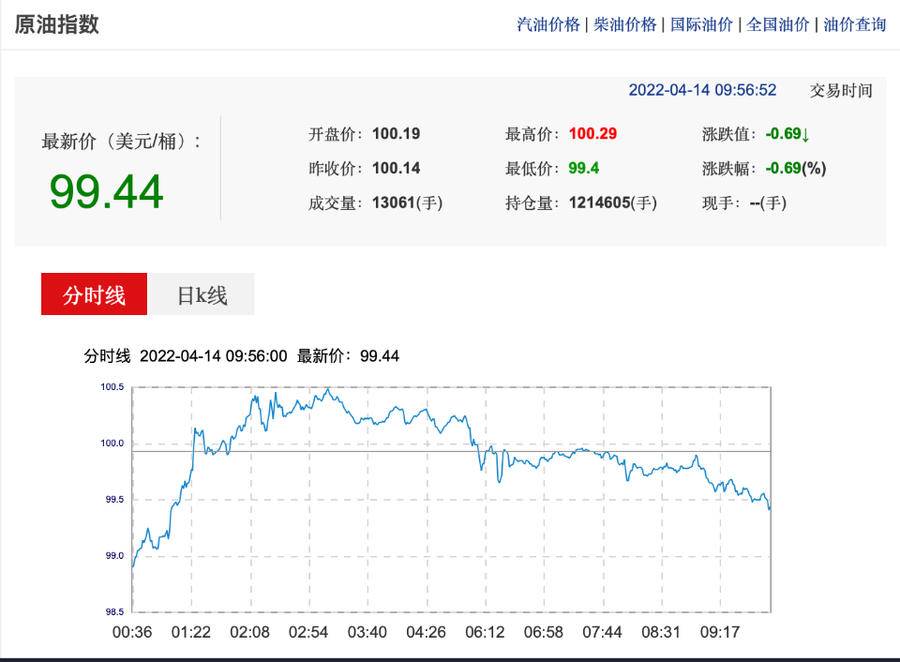
Task: Open the 汽油价格 link
Action: point(548,25)
